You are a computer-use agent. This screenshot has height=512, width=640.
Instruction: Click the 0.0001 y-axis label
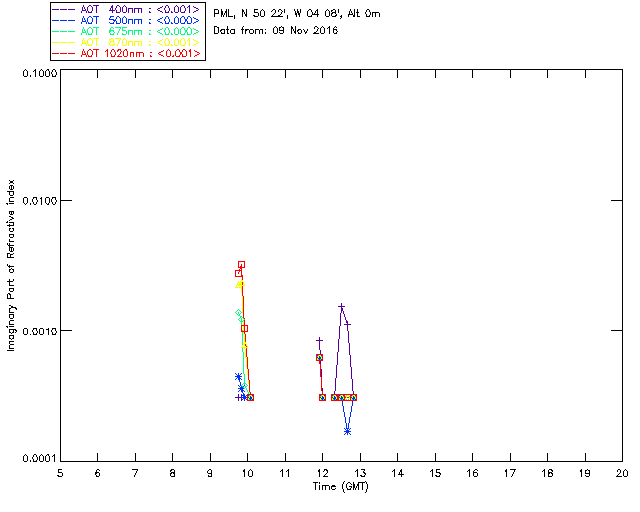coord(40,459)
